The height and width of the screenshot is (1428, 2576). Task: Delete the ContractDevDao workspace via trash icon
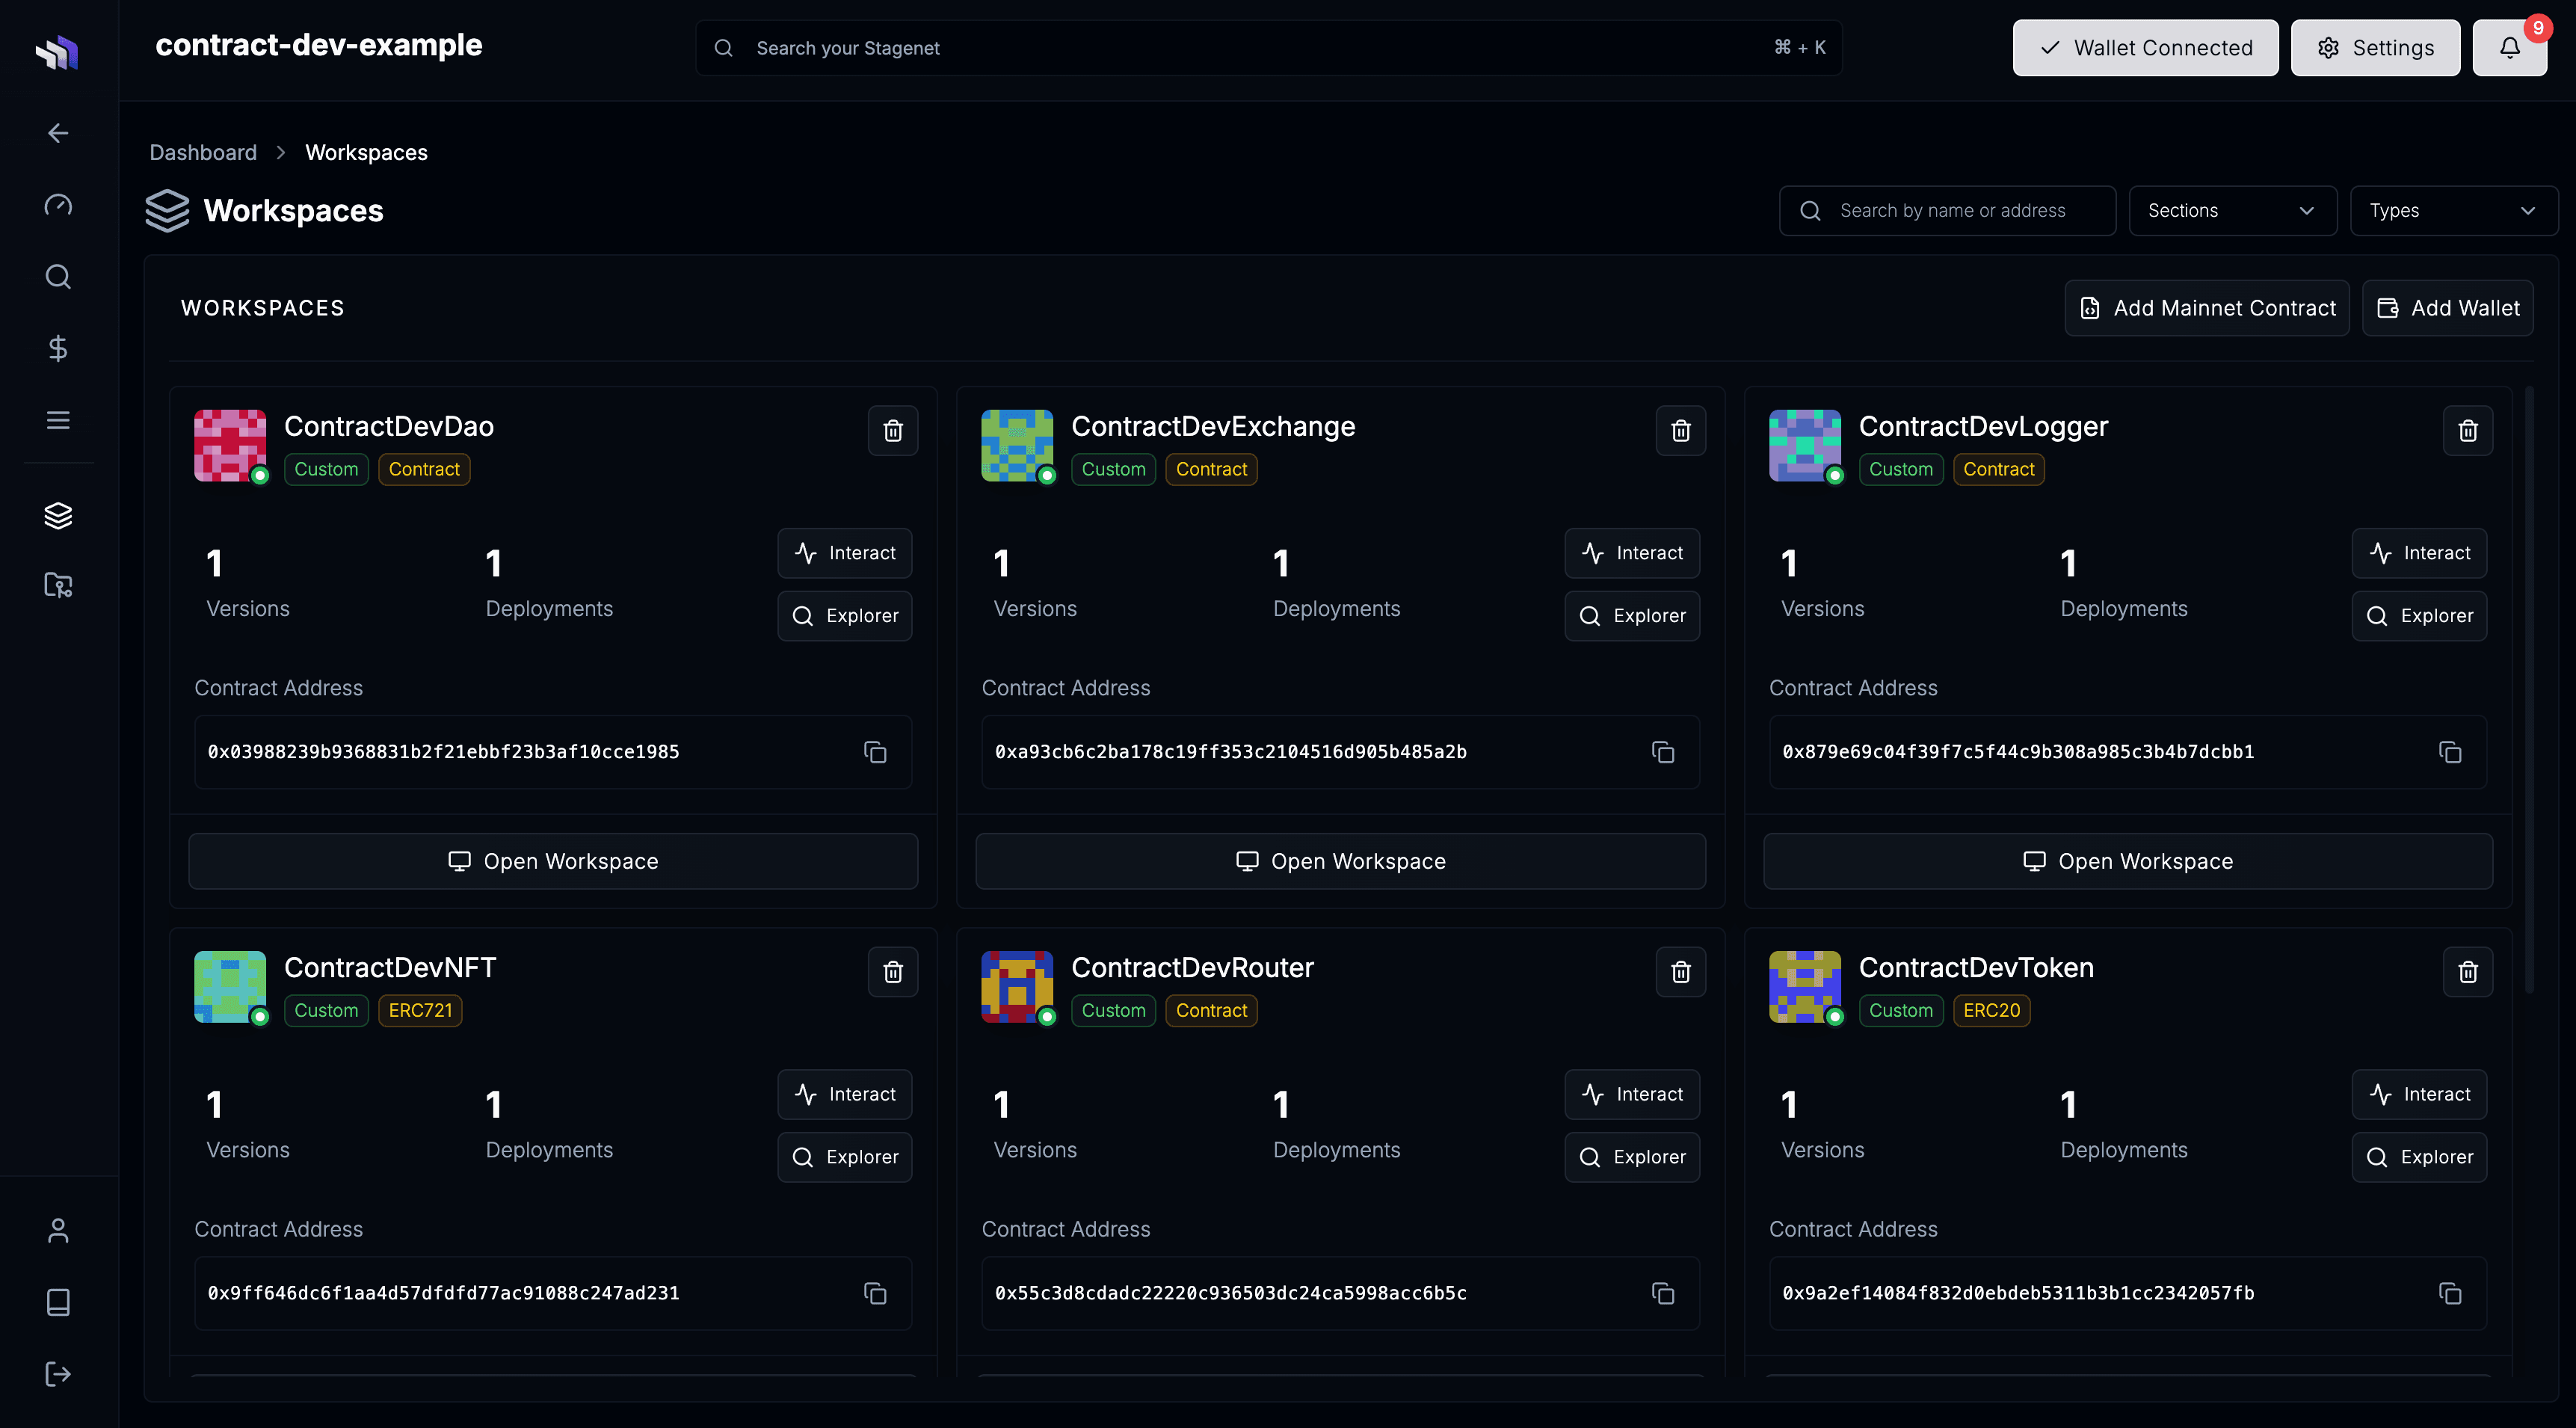coord(893,431)
